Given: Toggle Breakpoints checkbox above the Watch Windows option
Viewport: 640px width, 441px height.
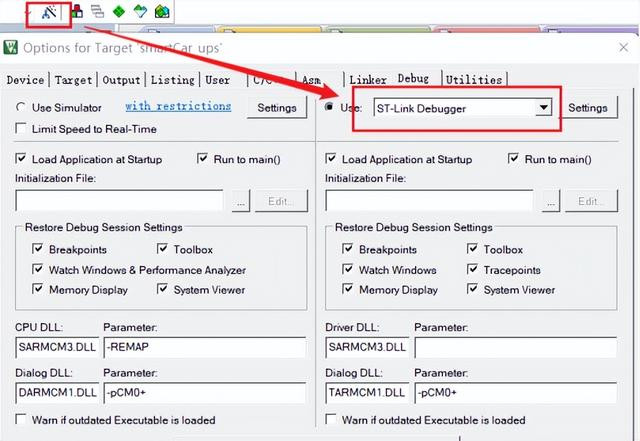Looking at the screenshot, I should pos(347,249).
